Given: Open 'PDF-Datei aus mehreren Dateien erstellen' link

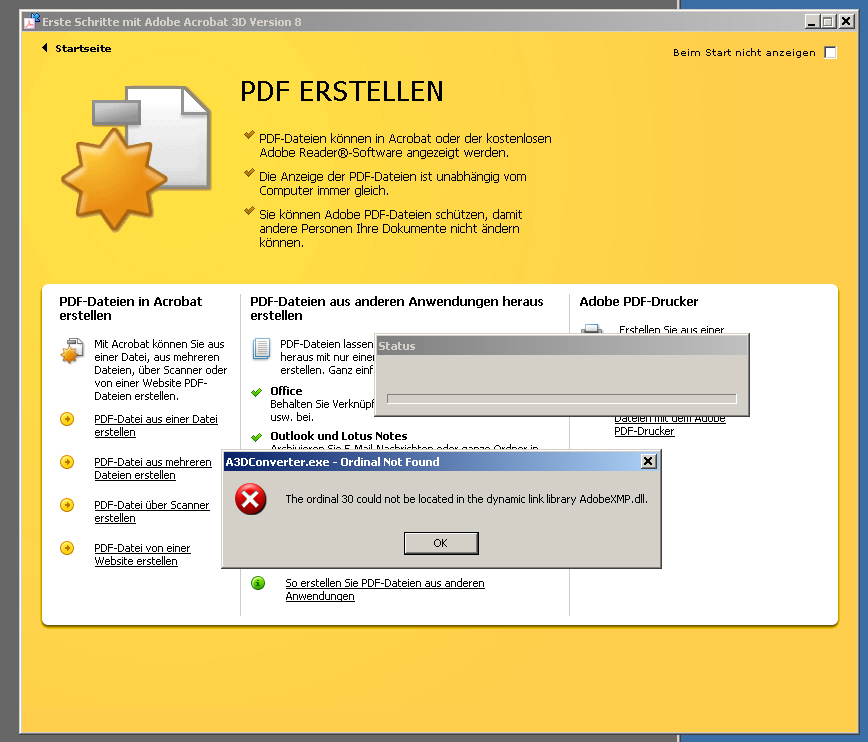Looking at the screenshot, I should pyautogui.click(x=153, y=468).
